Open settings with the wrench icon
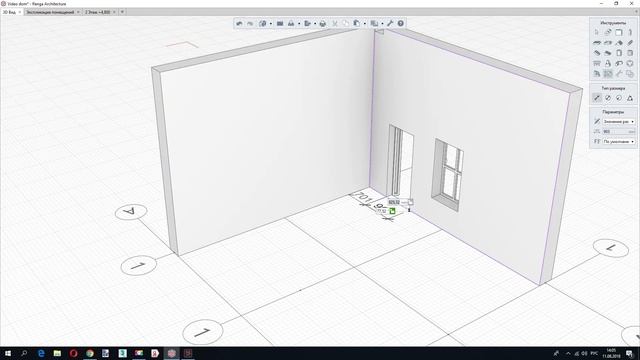This screenshot has height=360, width=640. click(390, 24)
